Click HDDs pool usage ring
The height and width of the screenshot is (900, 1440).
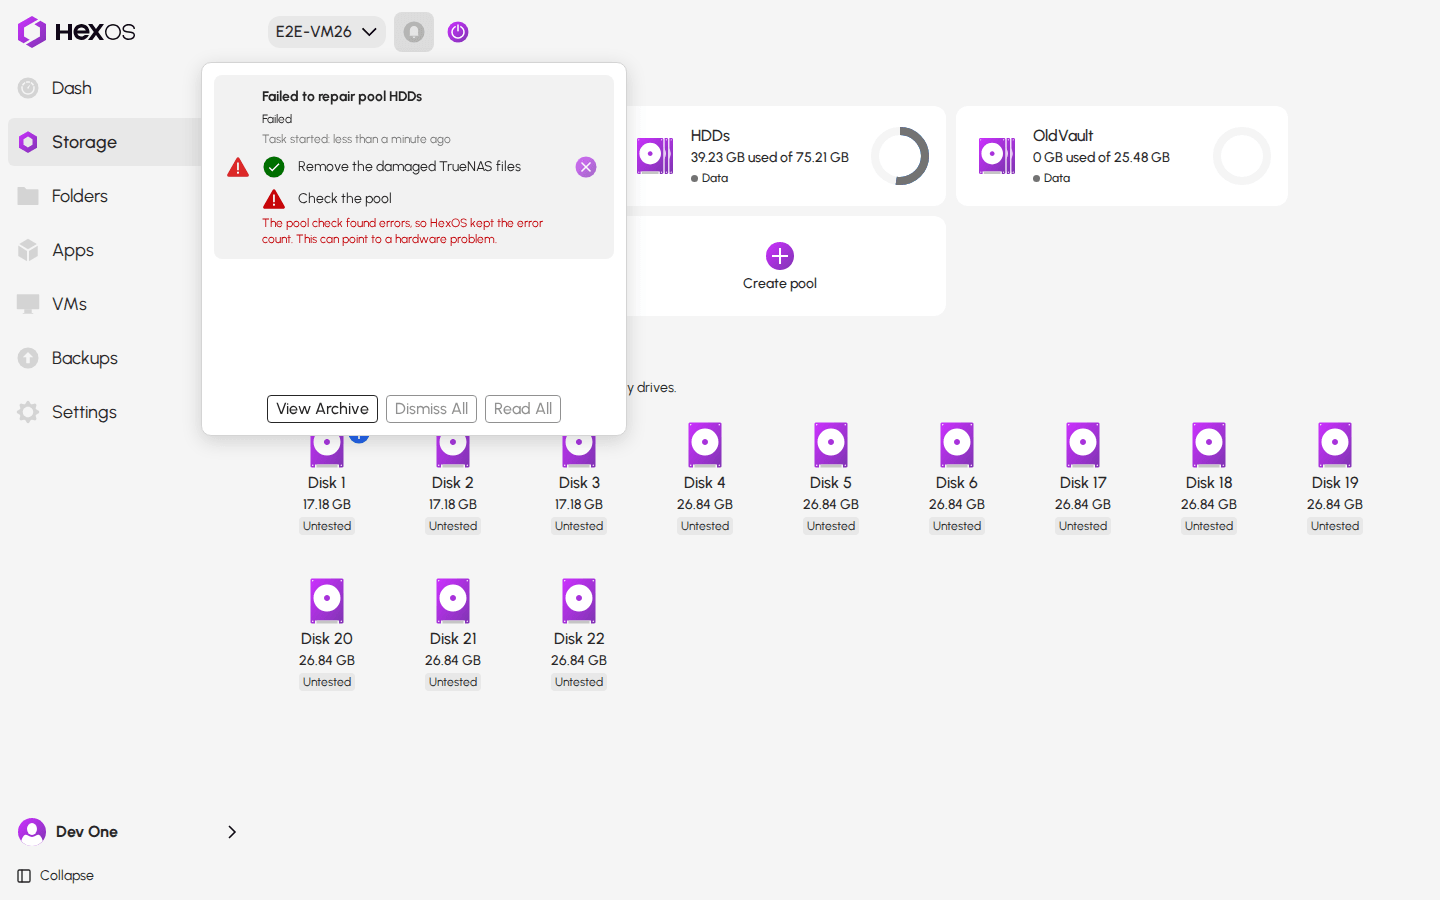click(x=900, y=156)
